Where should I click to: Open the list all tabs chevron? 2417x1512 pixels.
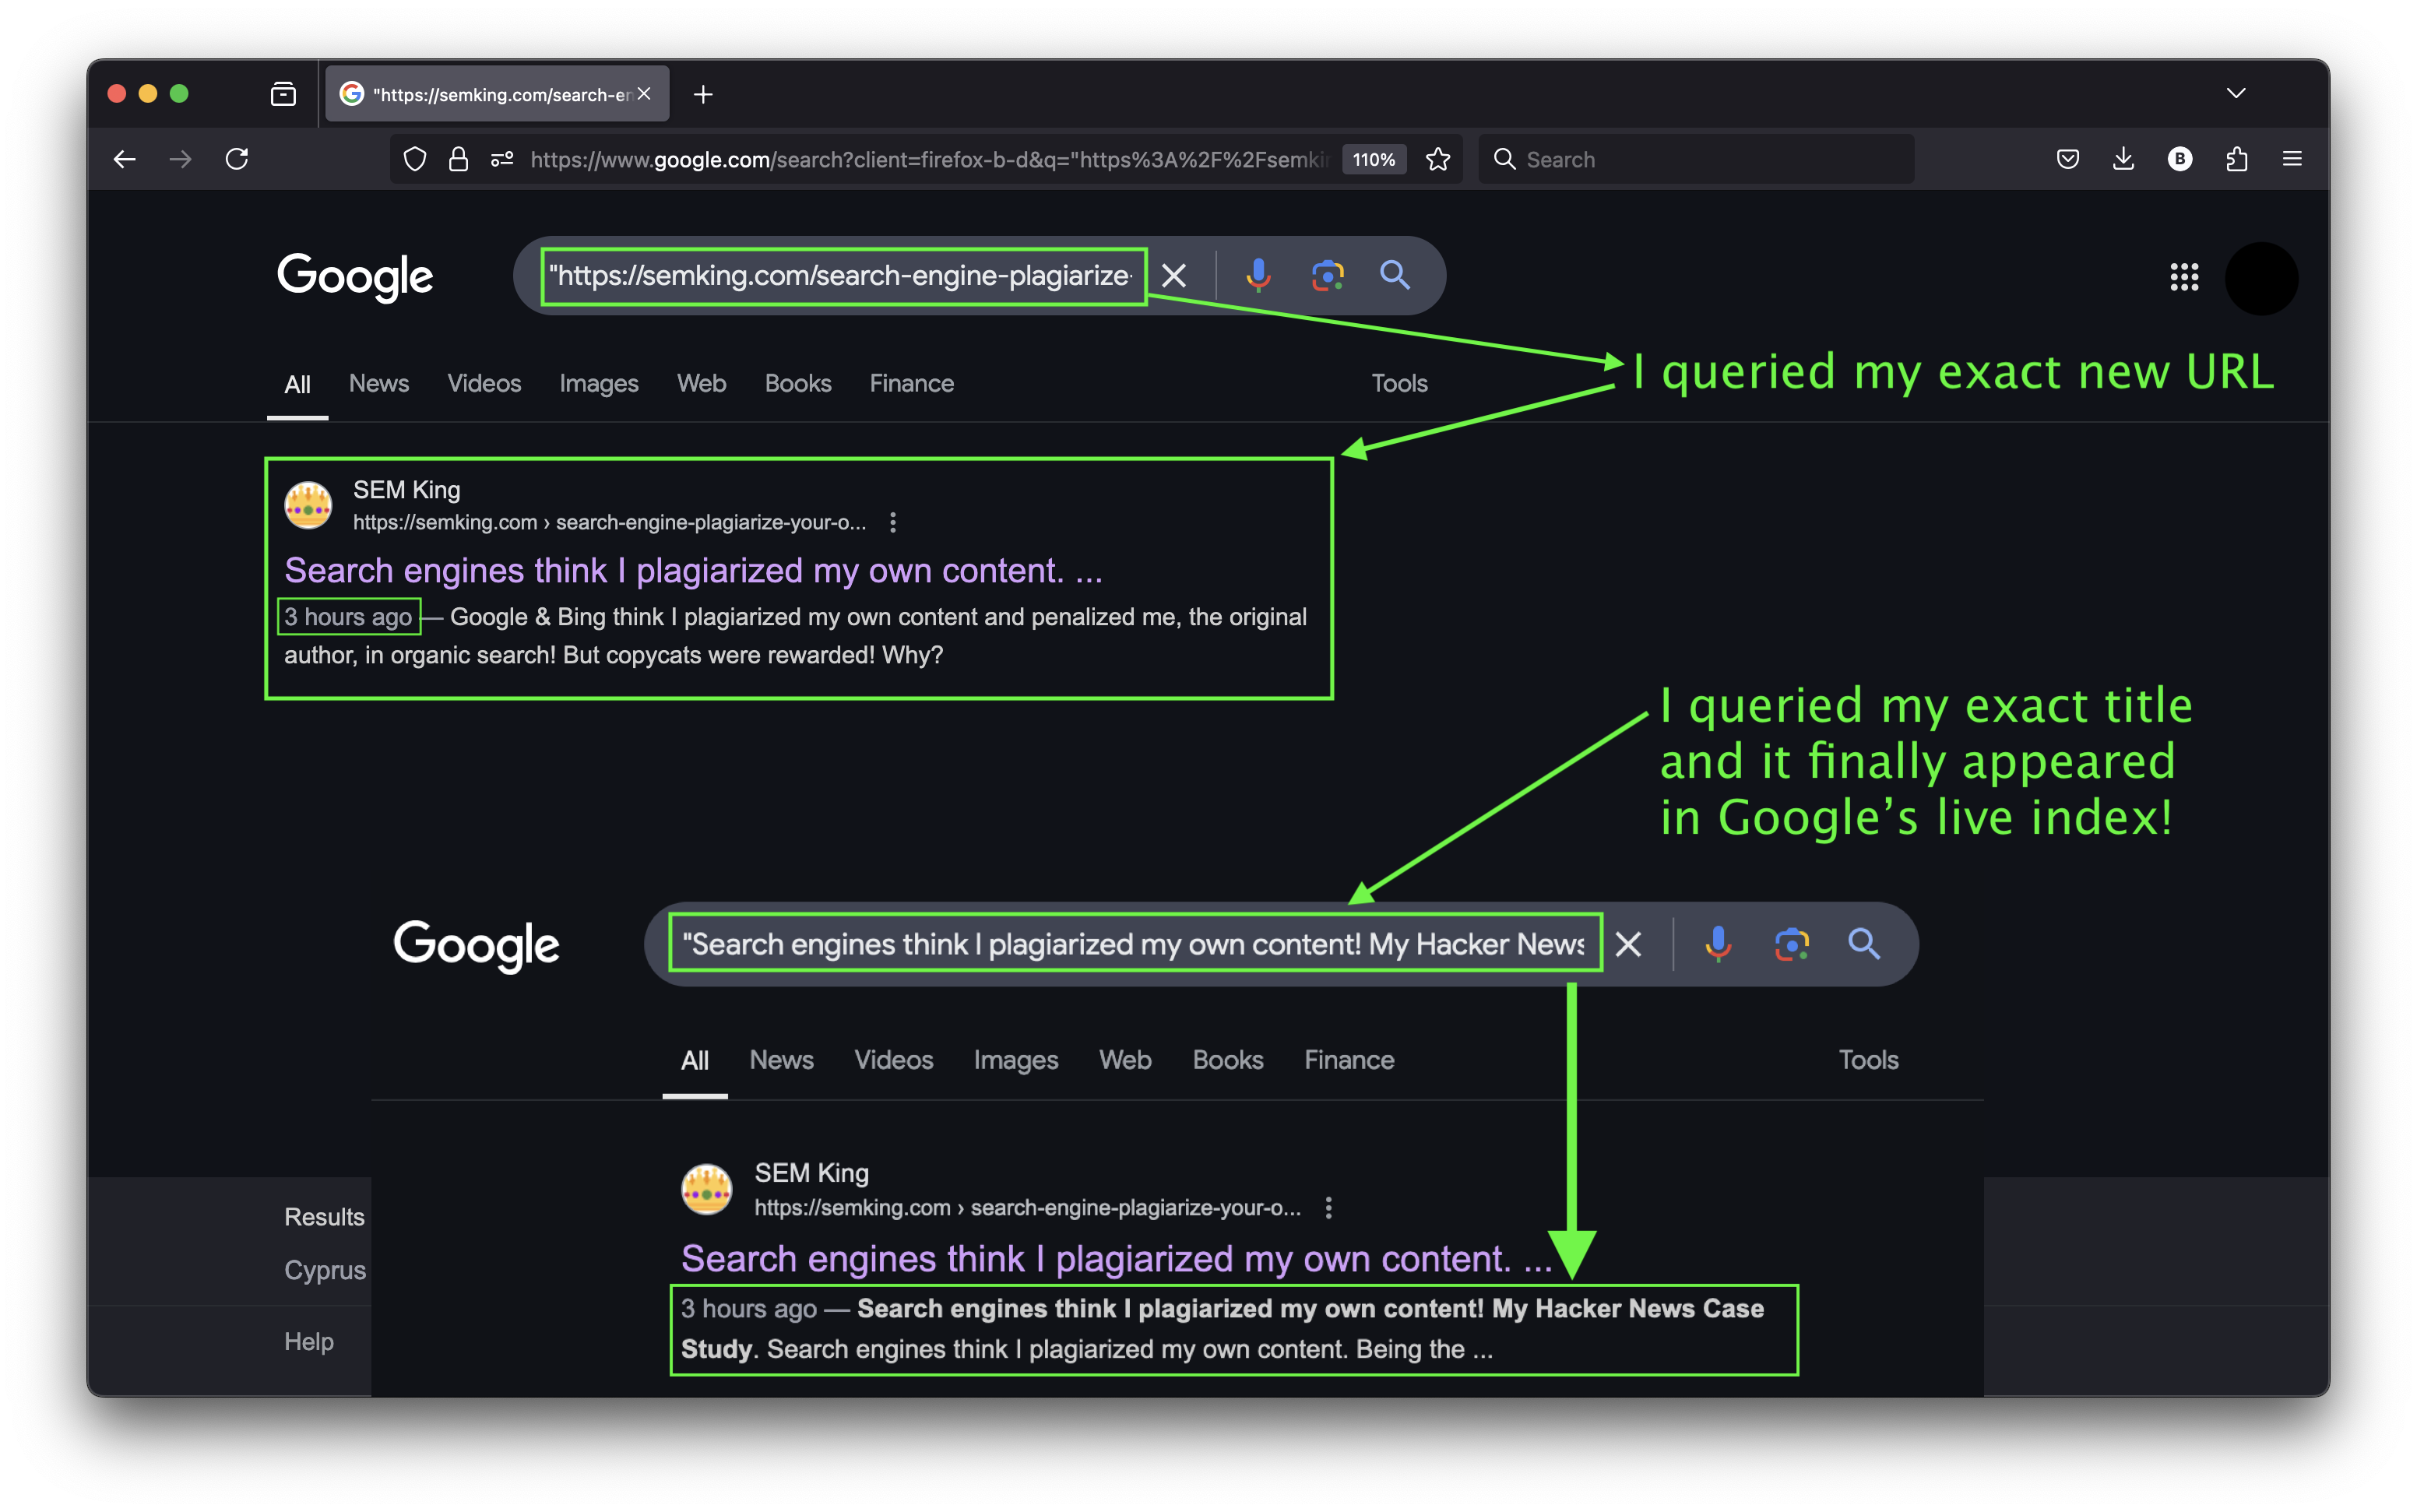pos(2236,94)
